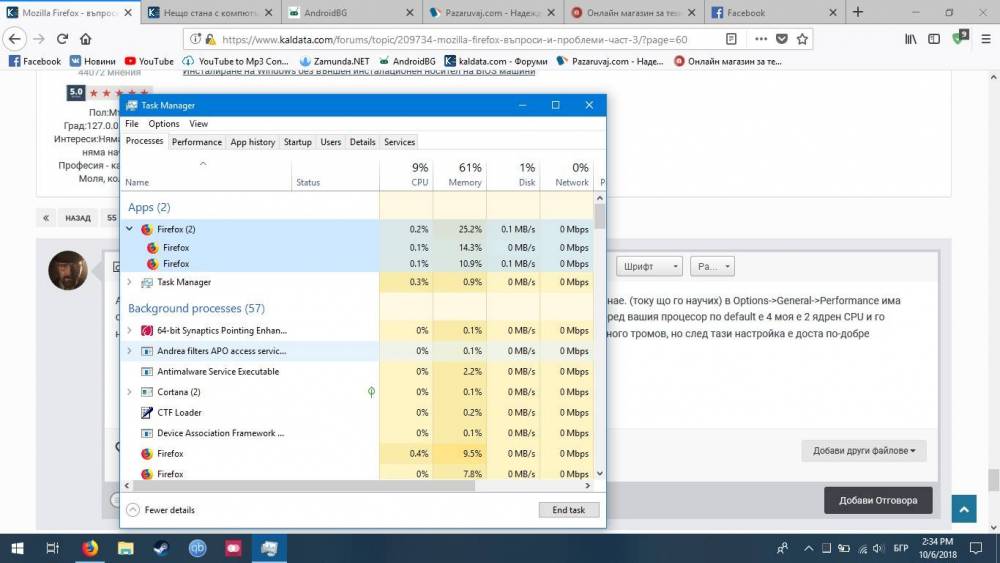Select Antimalware Service Executable process
Viewport: 1000px width, 563px height.
[x=357, y=371]
